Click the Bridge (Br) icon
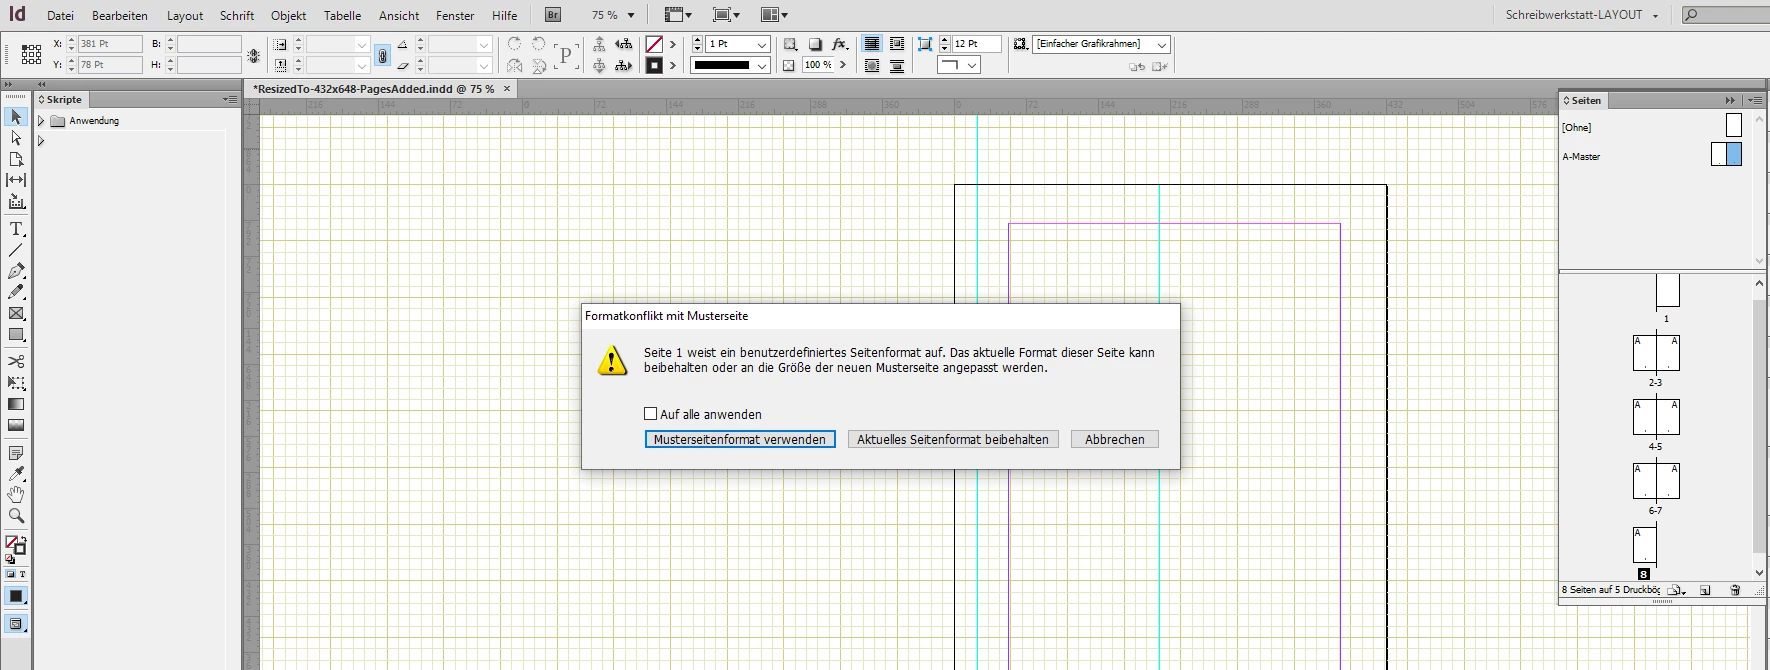The image size is (1770, 670). [x=553, y=15]
